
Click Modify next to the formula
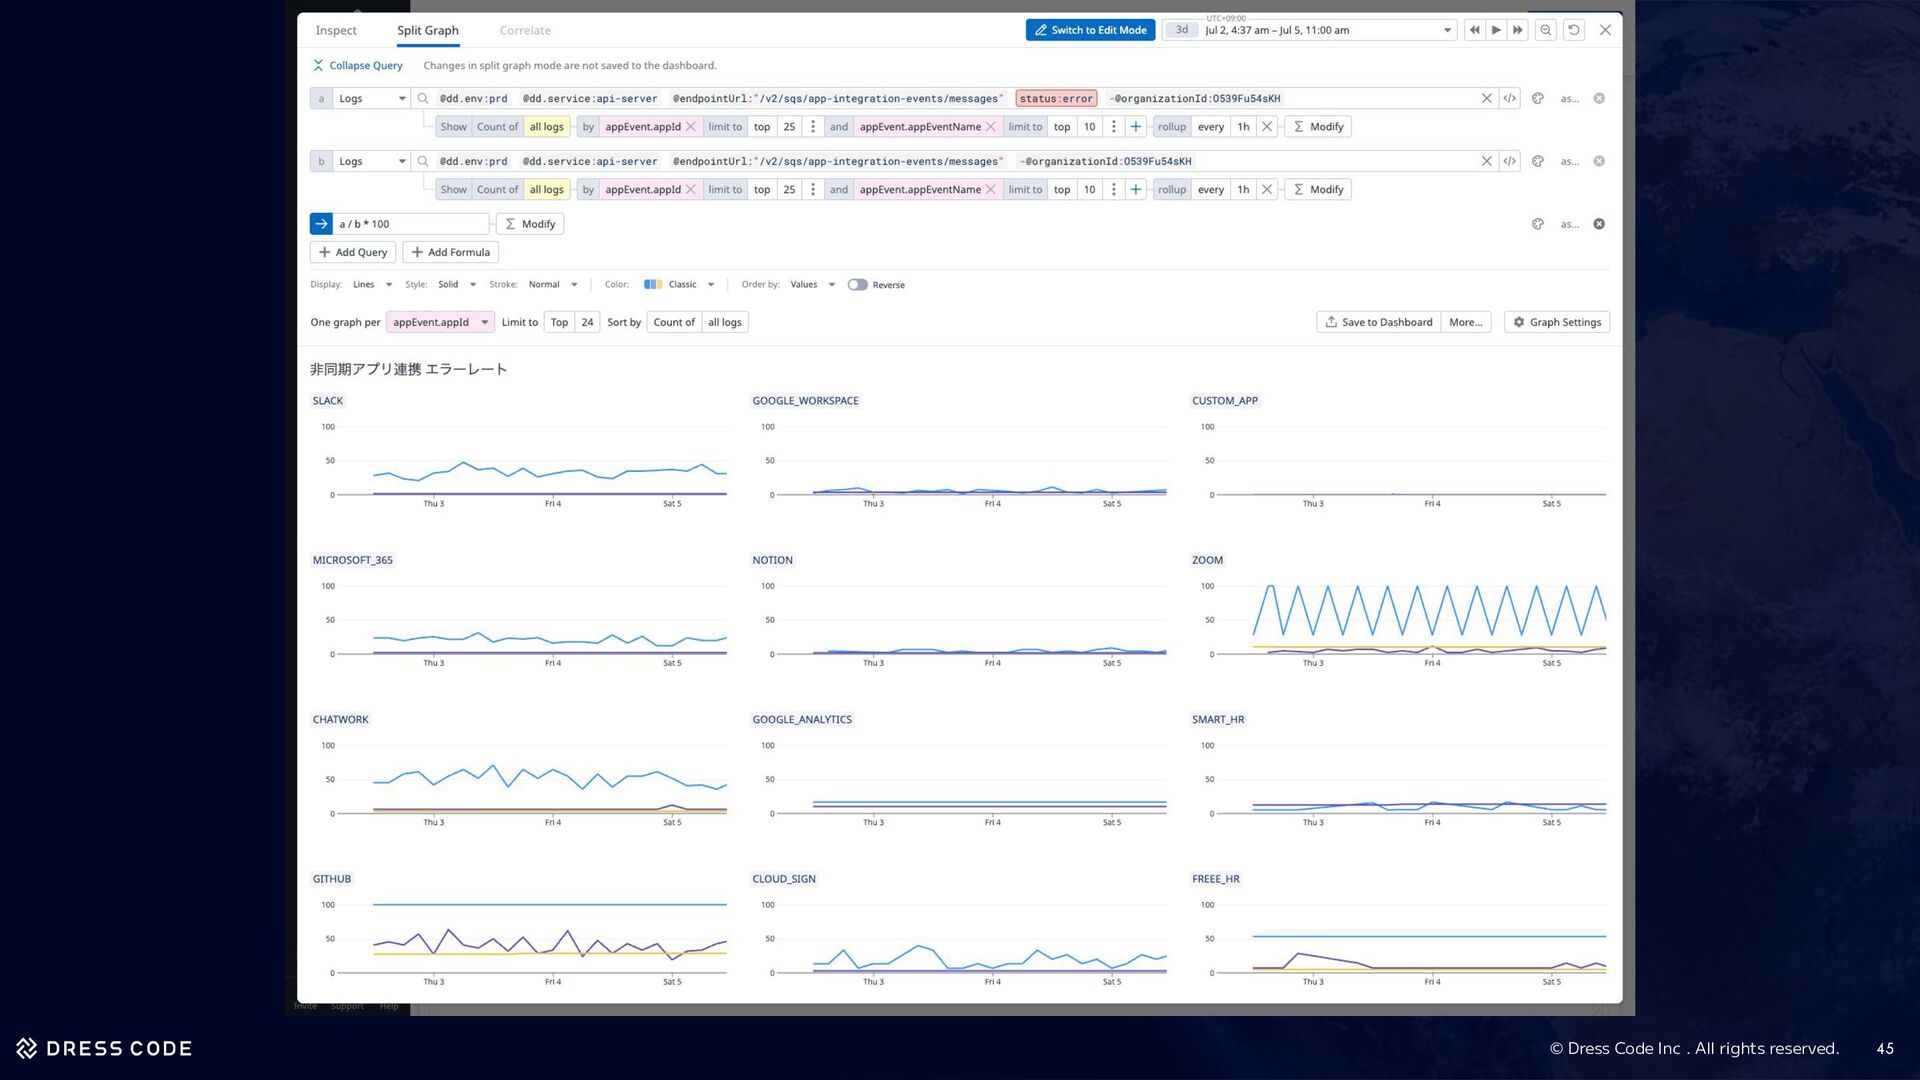click(530, 224)
